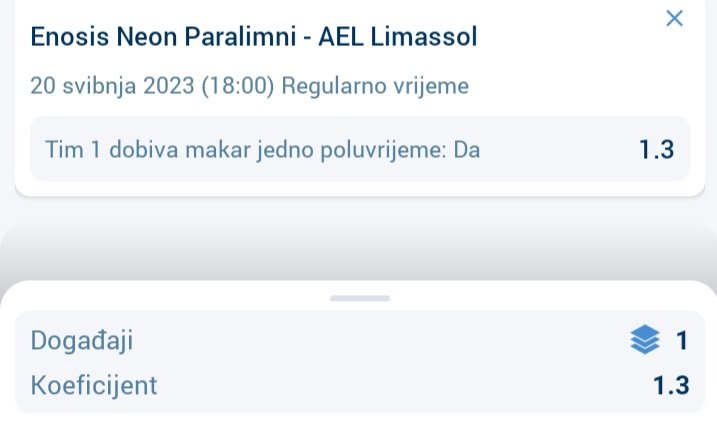
Task: Click the Koeficijent label
Action: tap(94, 385)
